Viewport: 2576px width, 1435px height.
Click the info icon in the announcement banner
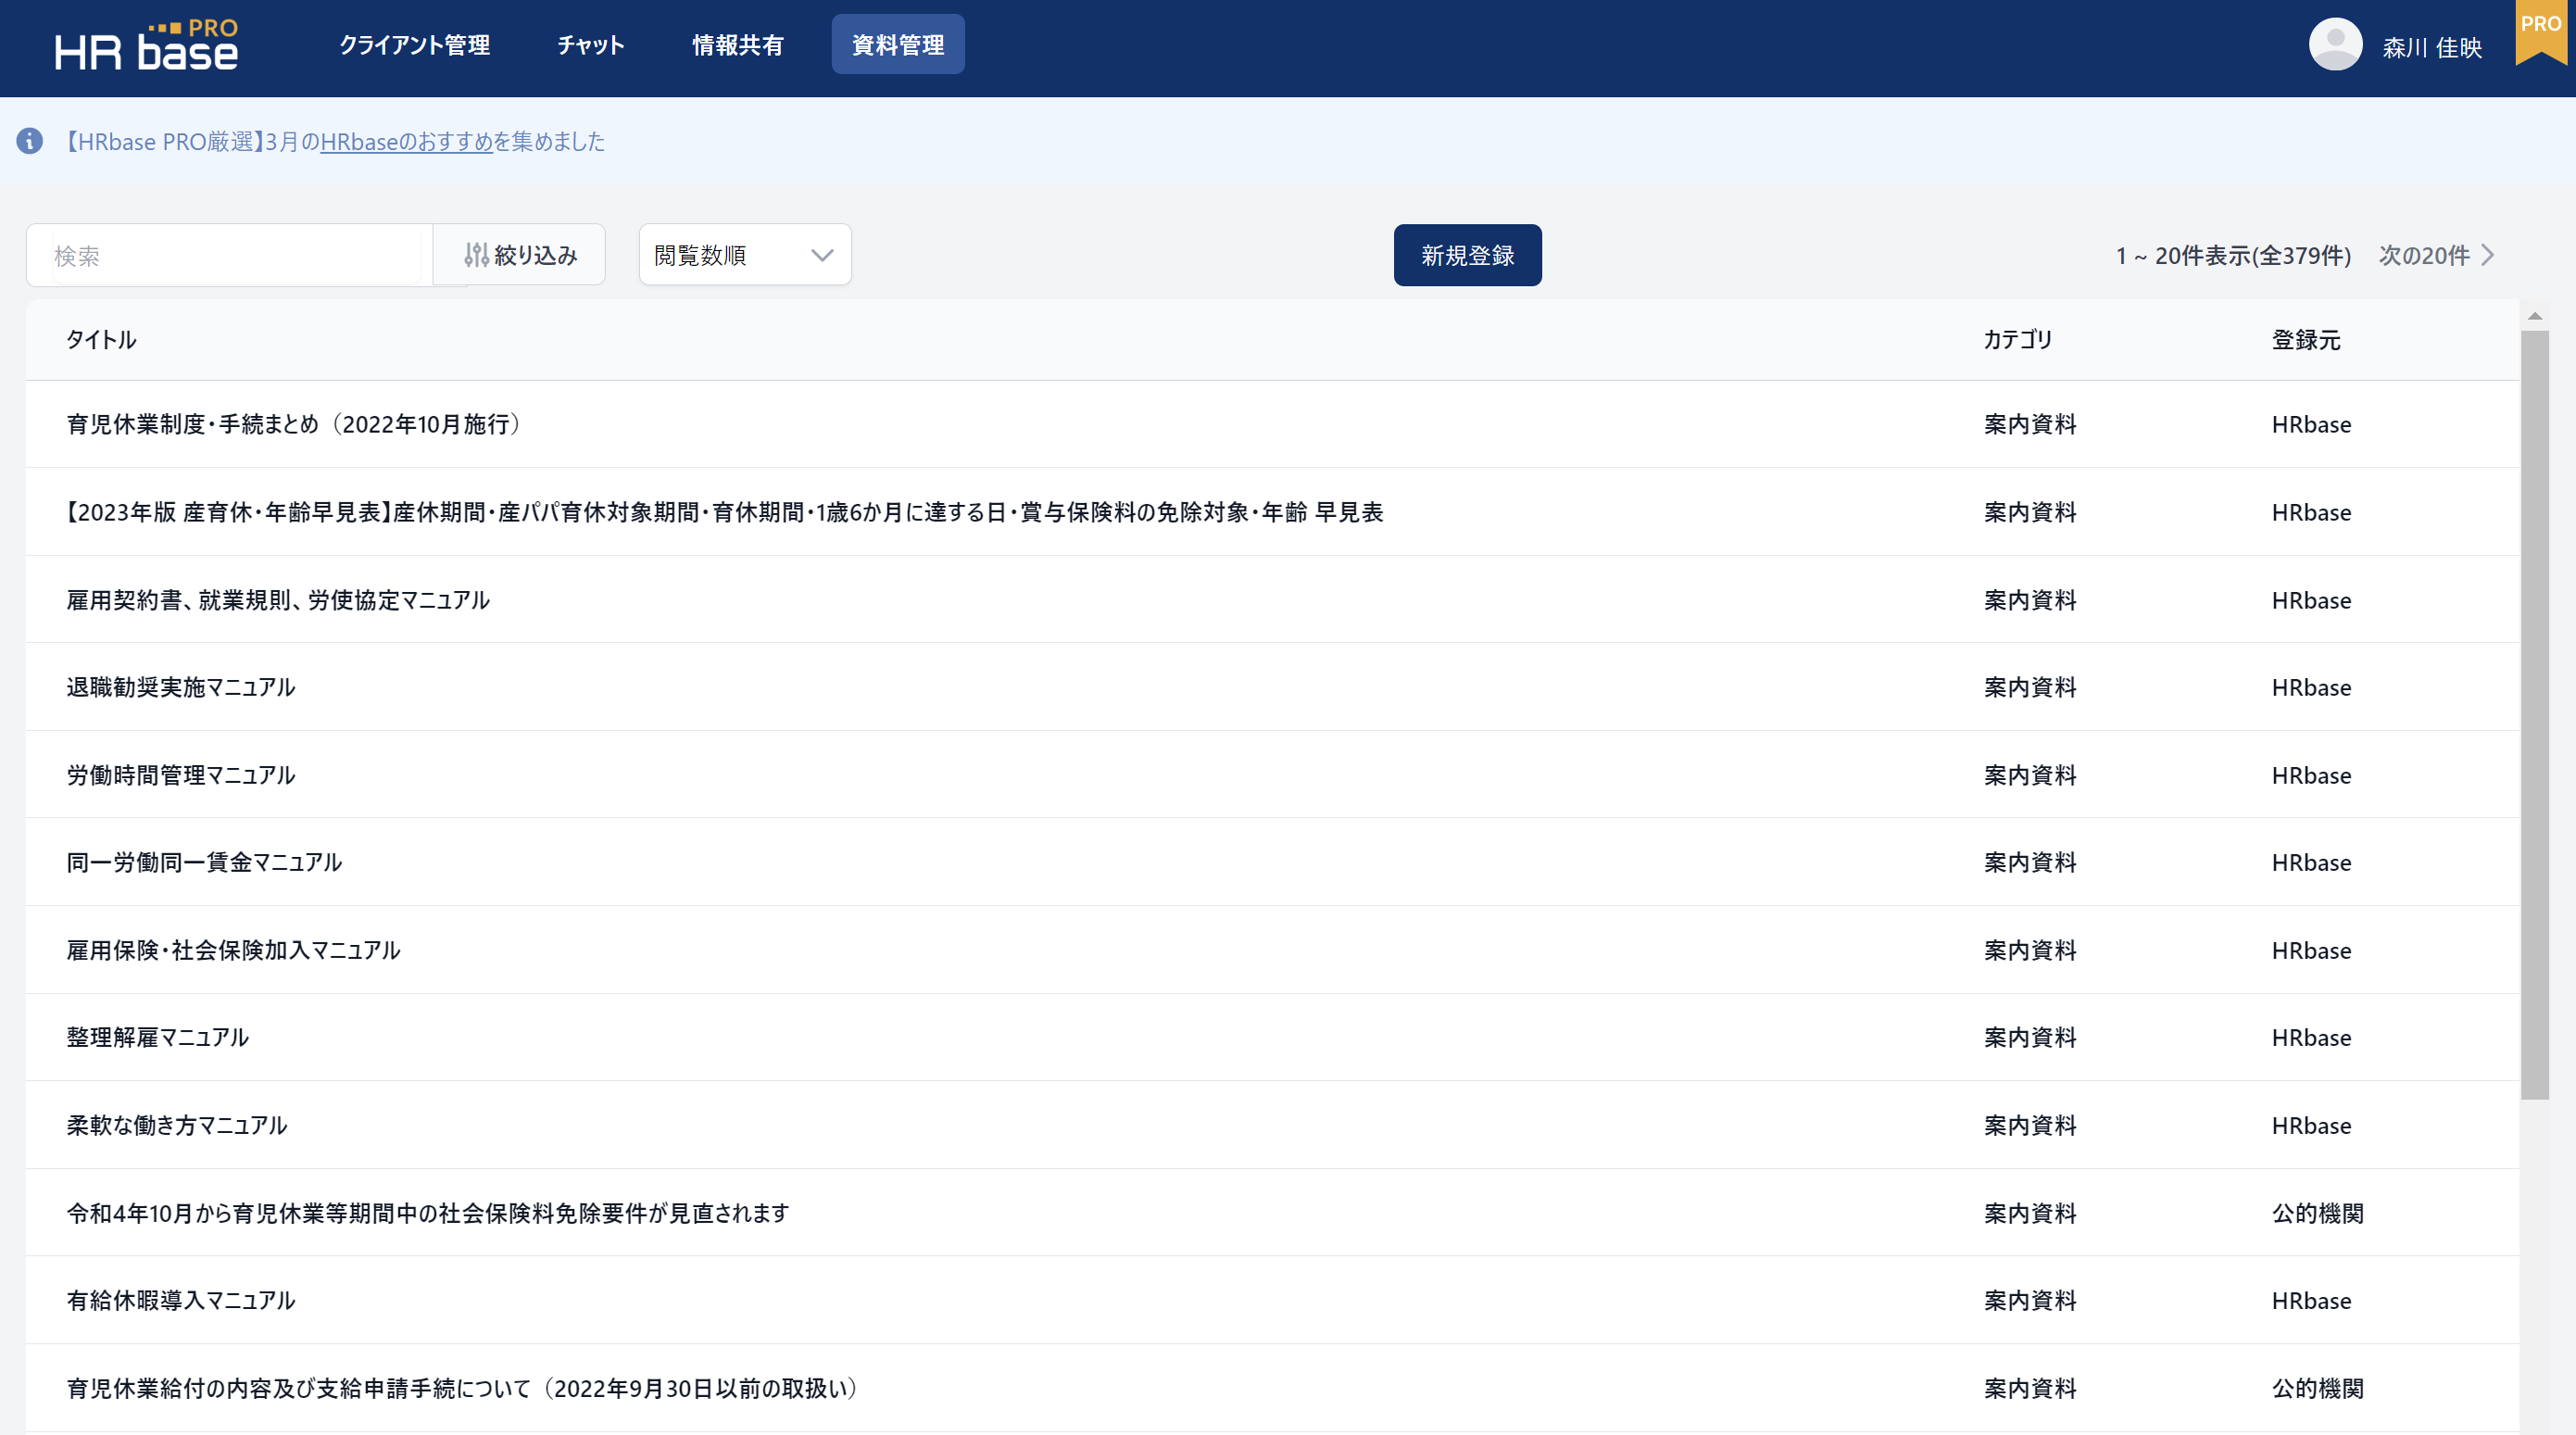pos(30,141)
